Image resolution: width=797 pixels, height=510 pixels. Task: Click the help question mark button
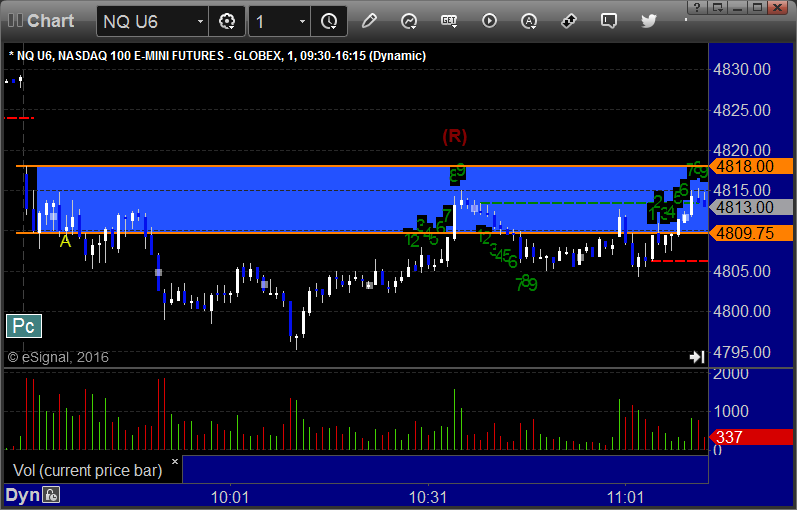(697, 7)
